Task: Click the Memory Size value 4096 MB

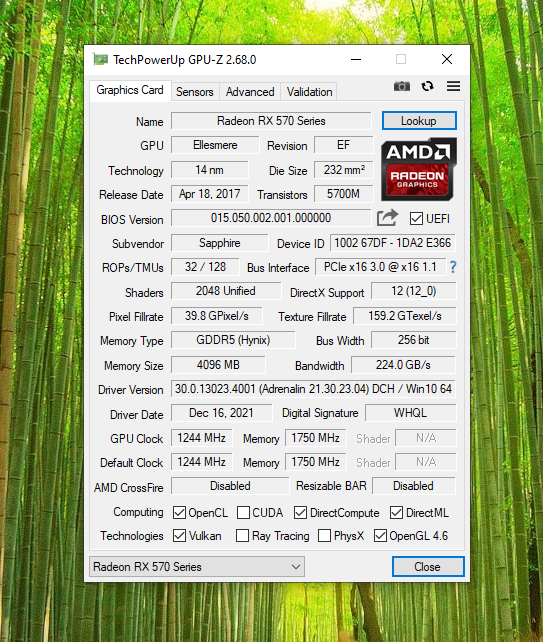Action: click(x=218, y=364)
